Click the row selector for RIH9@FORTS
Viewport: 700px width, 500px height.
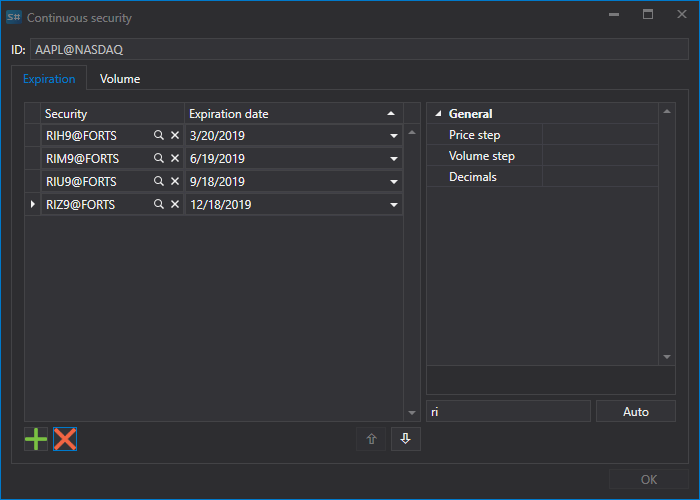(x=33, y=135)
